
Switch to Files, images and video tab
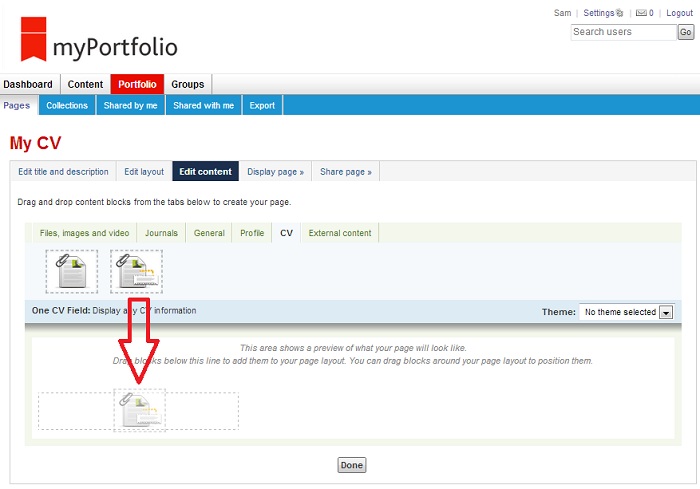pos(84,233)
